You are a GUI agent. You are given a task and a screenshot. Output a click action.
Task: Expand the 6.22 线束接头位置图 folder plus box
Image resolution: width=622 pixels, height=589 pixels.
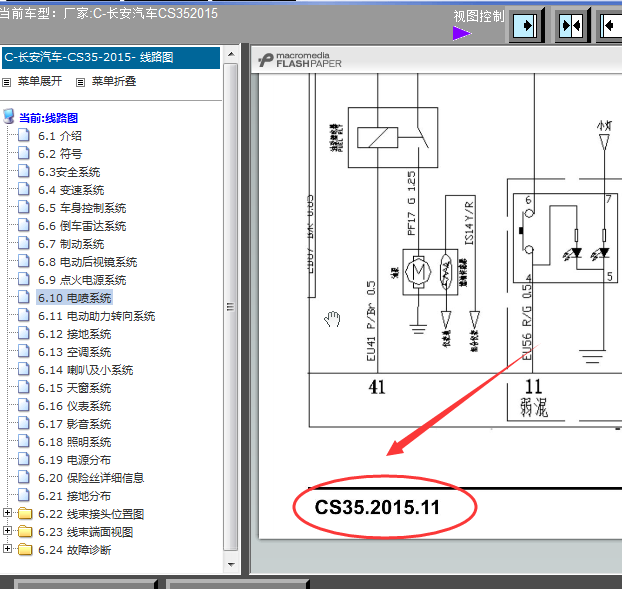pyautogui.click(x=7, y=512)
